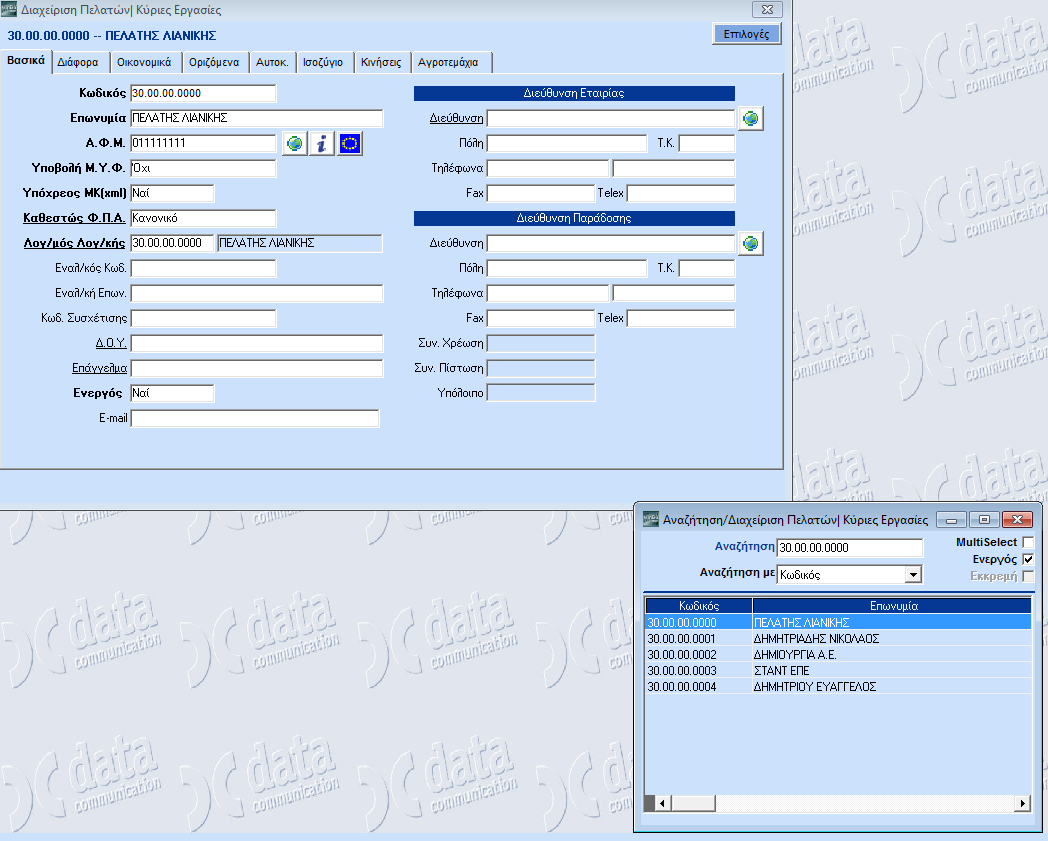Select row ΣΤΑΝΤ ΕΠΕ
The image size is (1048, 841).
click(838, 671)
